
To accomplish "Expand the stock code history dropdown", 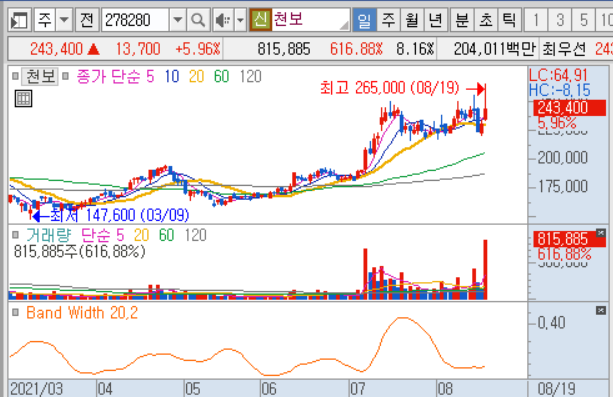I will pyautogui.click(x=178, y=20).
